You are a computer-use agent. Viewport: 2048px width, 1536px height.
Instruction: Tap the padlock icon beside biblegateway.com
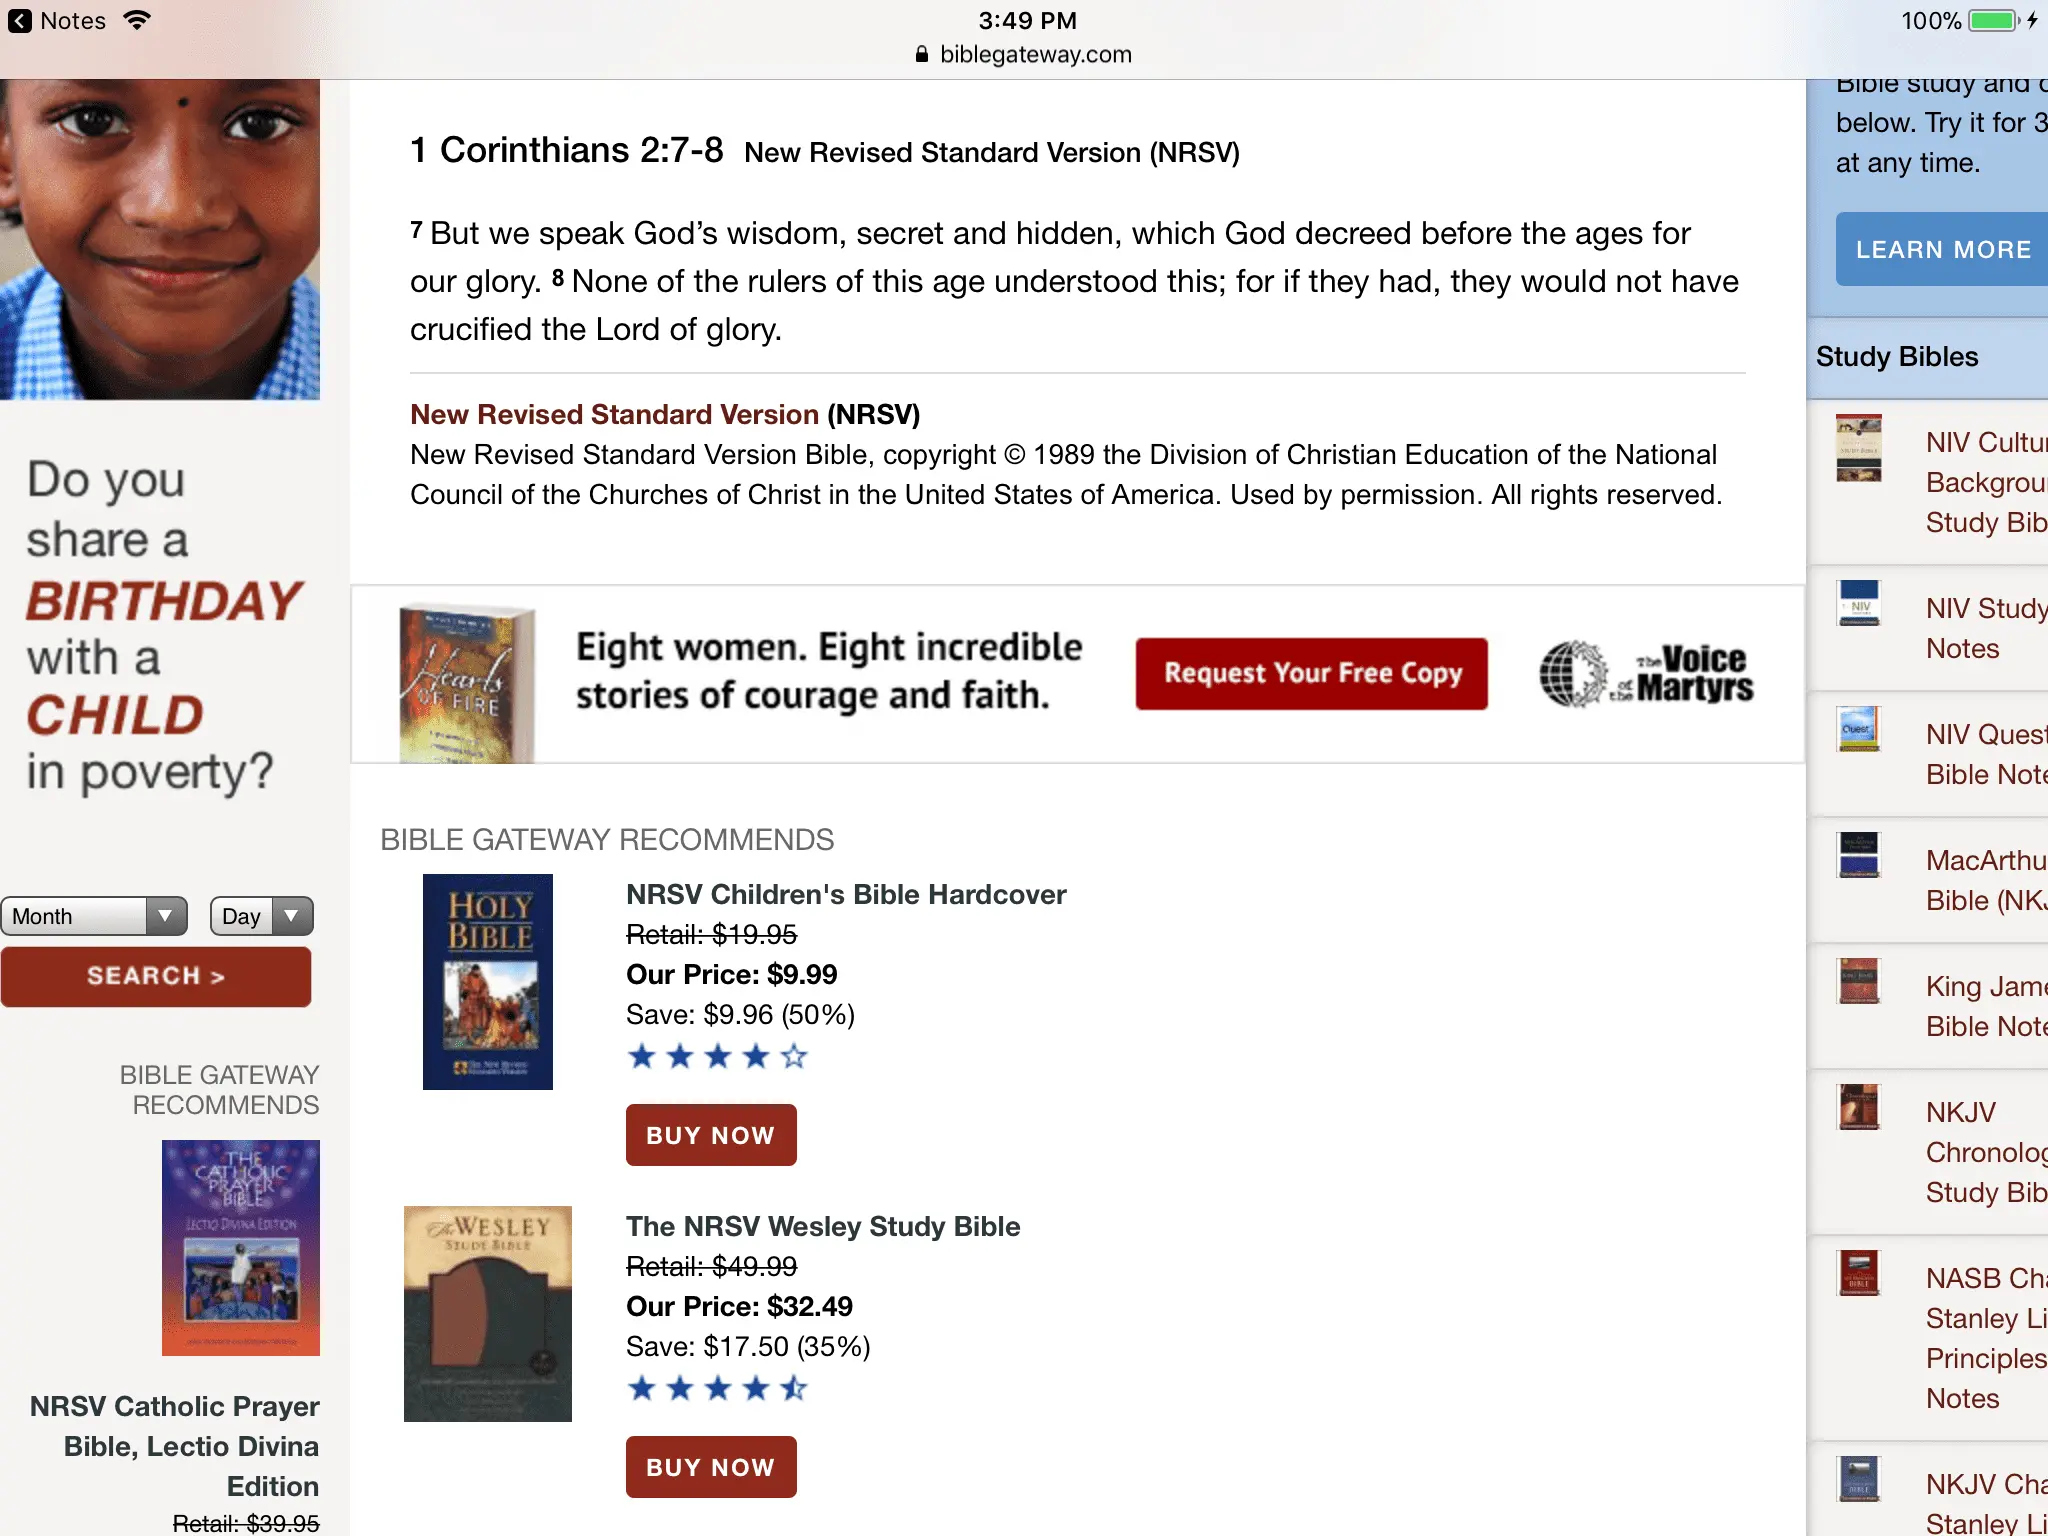coord(922,54)
